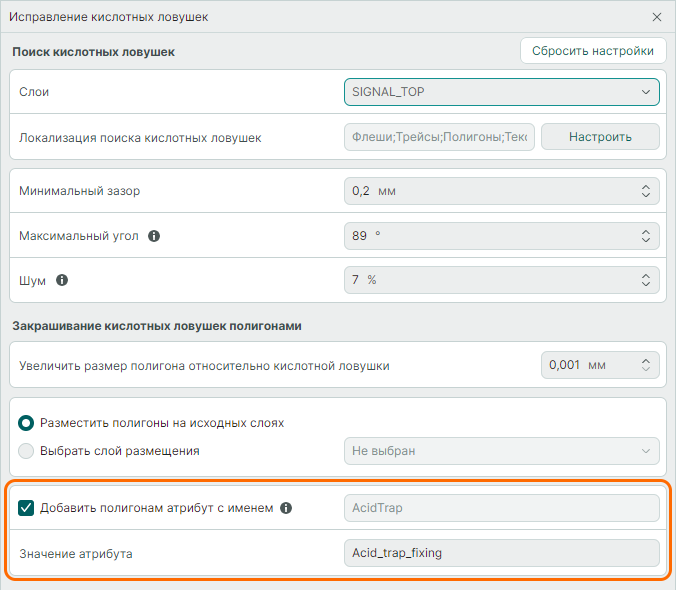Click the Acid_trap_fixing attribute value field

pyautogui.click(x=501, y=553)
